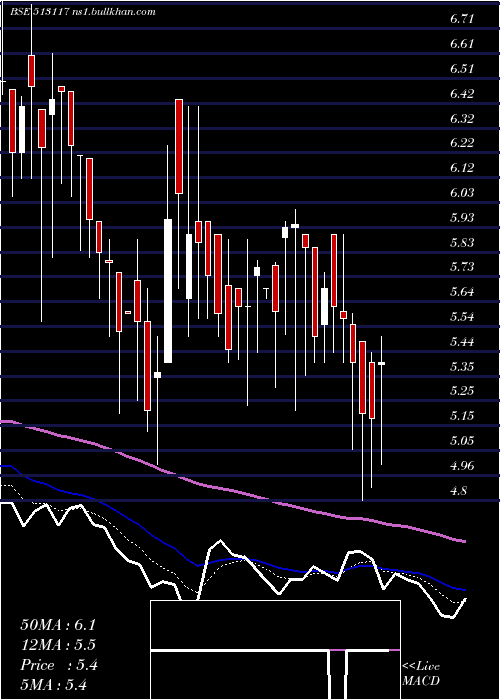Click the pink 50MA line end
The width and height of the screenshot is (500, 700).
[463, 541]
